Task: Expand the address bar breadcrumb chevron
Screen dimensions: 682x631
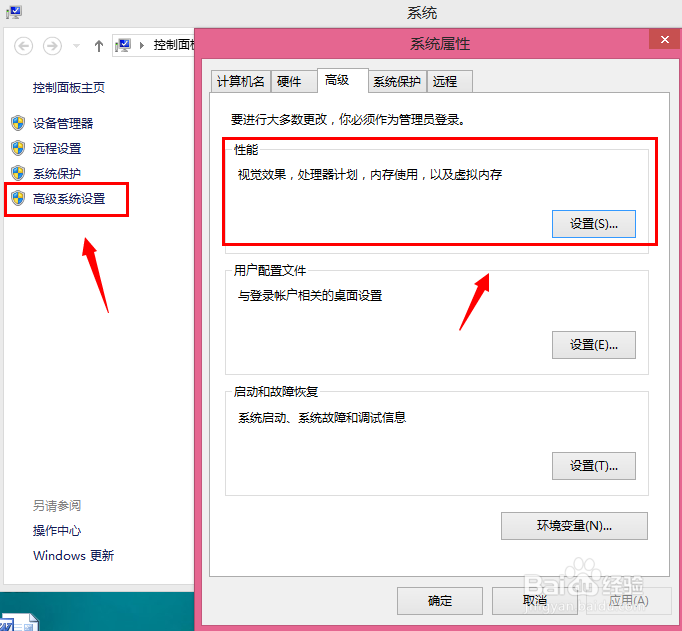Action: click(142, 45)
